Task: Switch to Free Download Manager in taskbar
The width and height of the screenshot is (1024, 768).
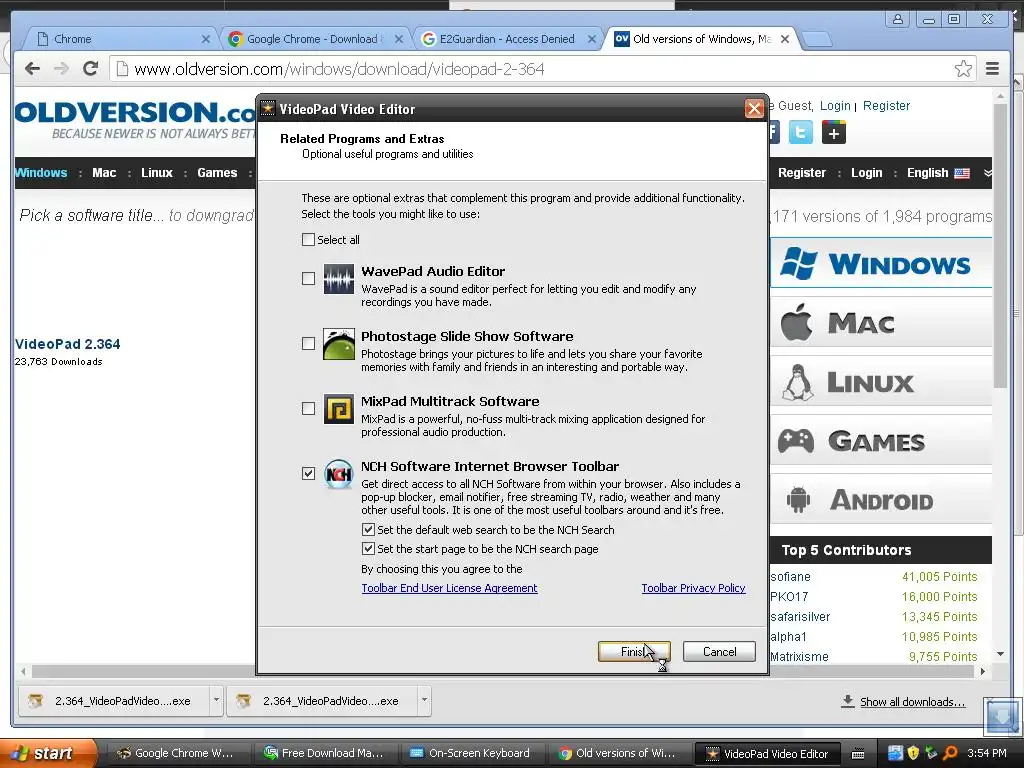Action: tap(325, 753)
